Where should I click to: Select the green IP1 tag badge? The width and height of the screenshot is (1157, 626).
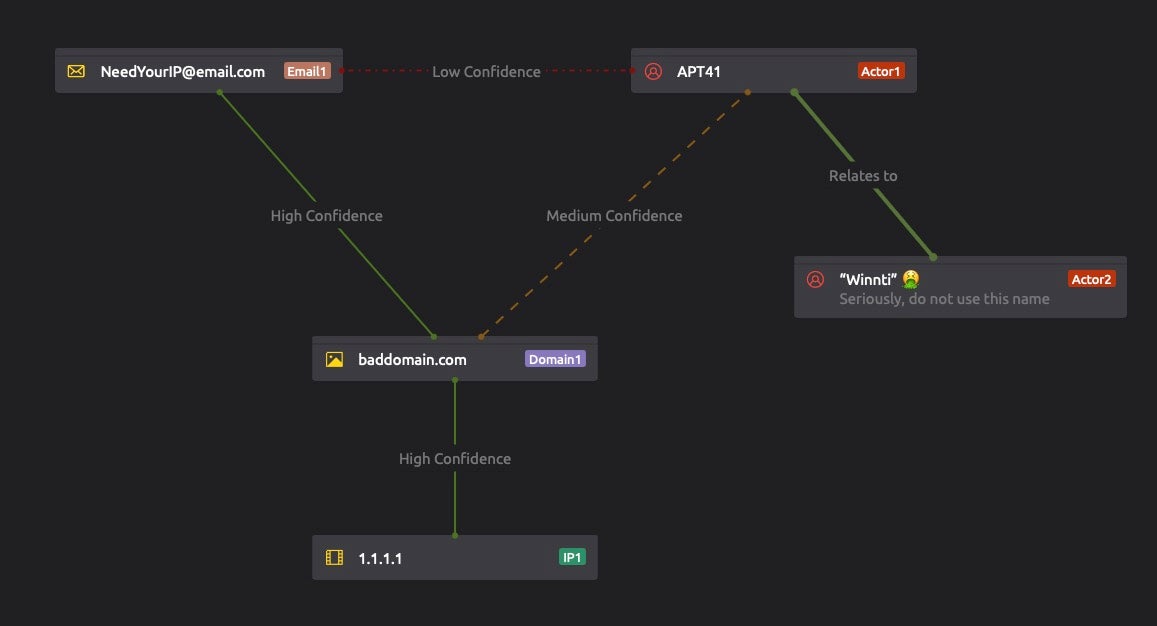572,557
